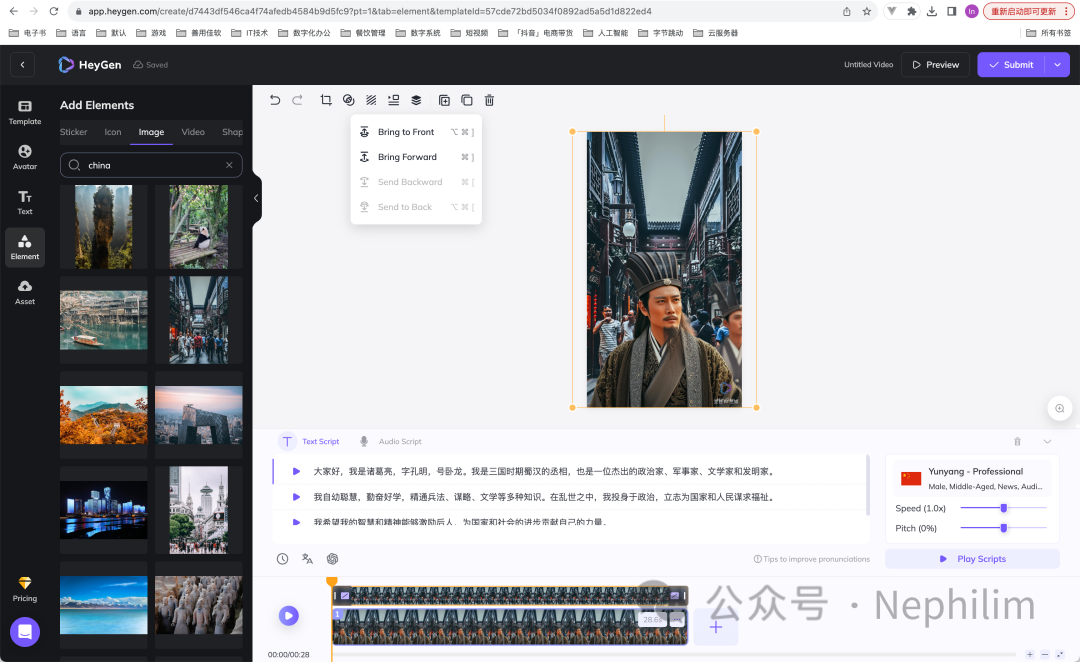This screenshot has height=662, width=1080.
Task: Click the Preview button
Action: 935,65
